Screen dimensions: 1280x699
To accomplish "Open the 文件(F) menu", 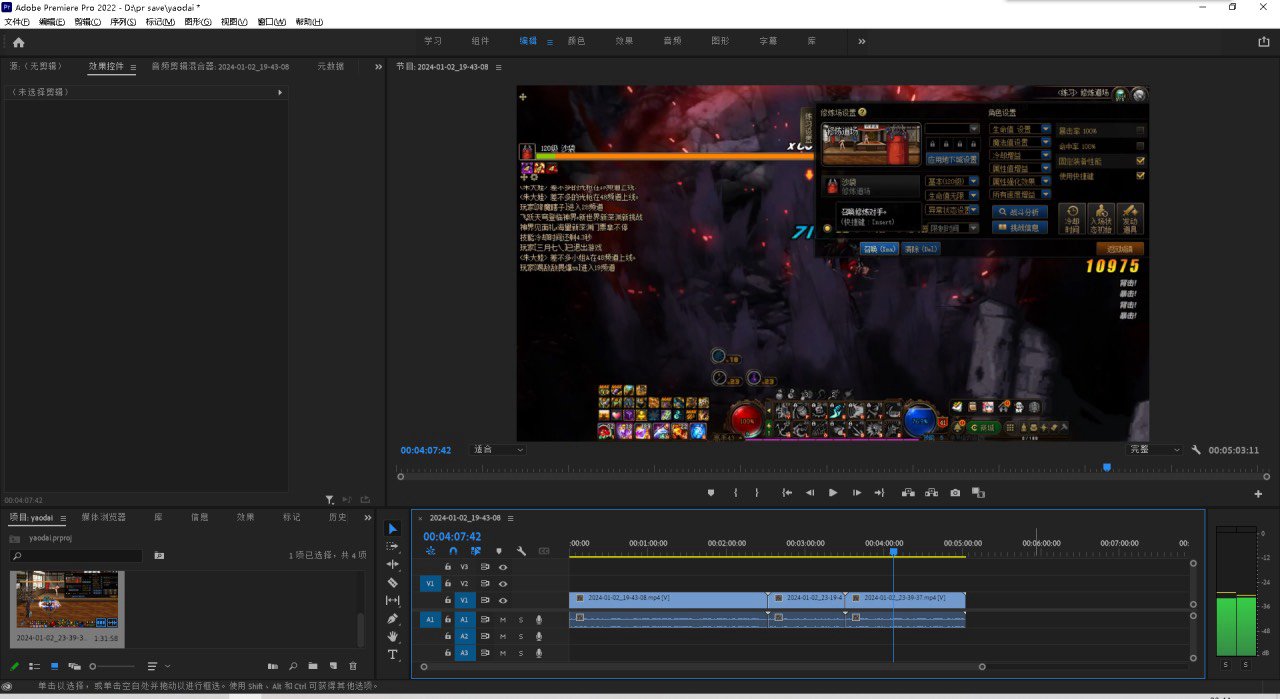I will coord(18,22).
